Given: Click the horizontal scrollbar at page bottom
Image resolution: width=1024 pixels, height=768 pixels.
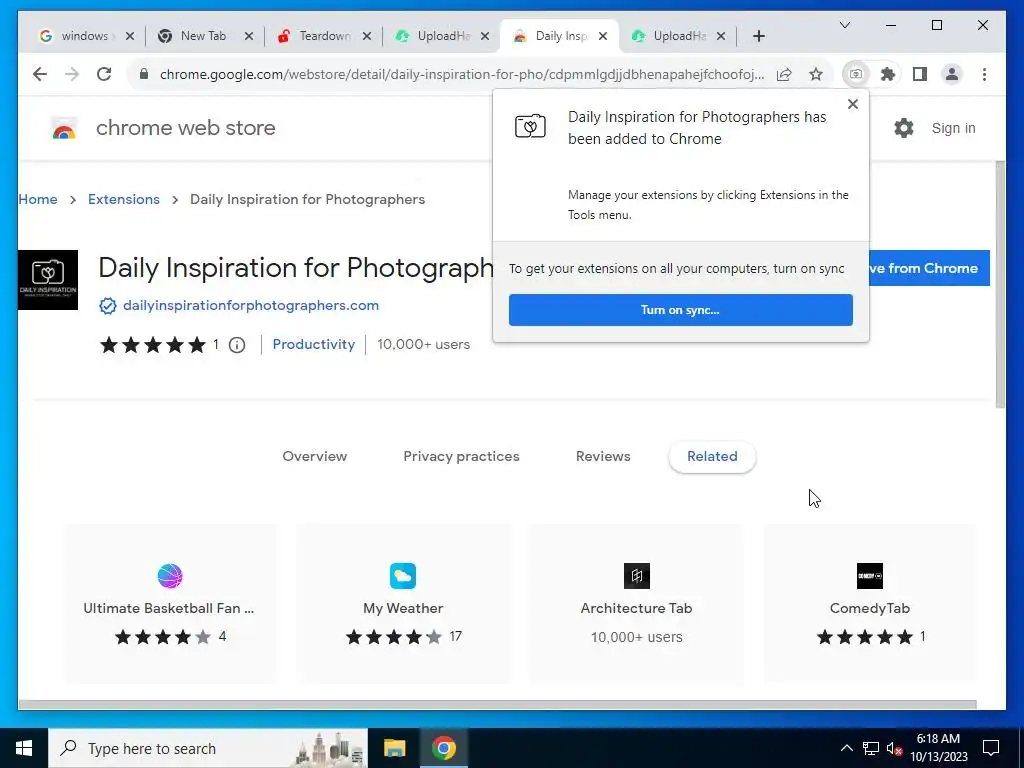Looking at the screenshot, I should [497, 705].
